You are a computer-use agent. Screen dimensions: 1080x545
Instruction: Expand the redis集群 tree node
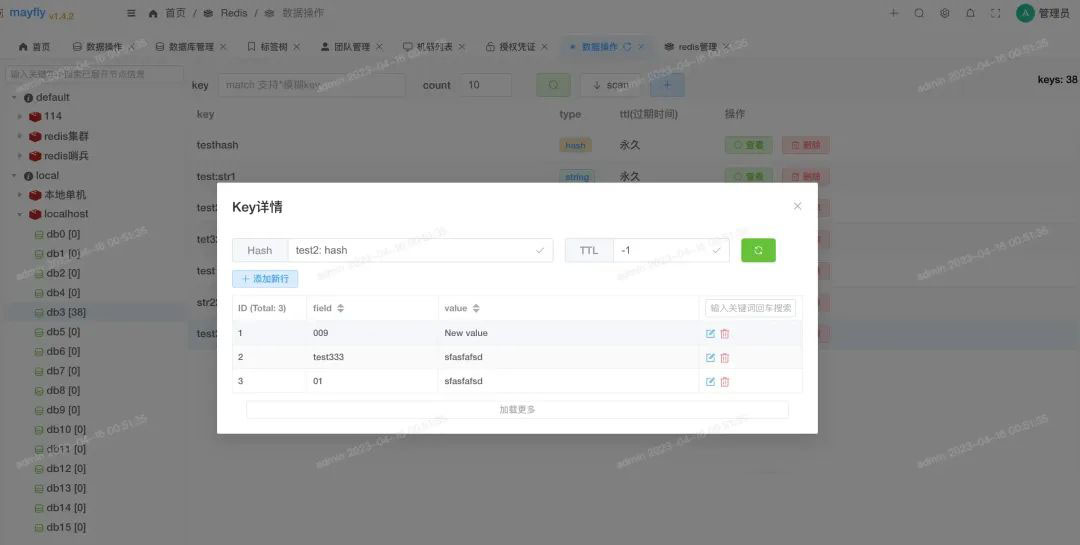tap(20, 136)
